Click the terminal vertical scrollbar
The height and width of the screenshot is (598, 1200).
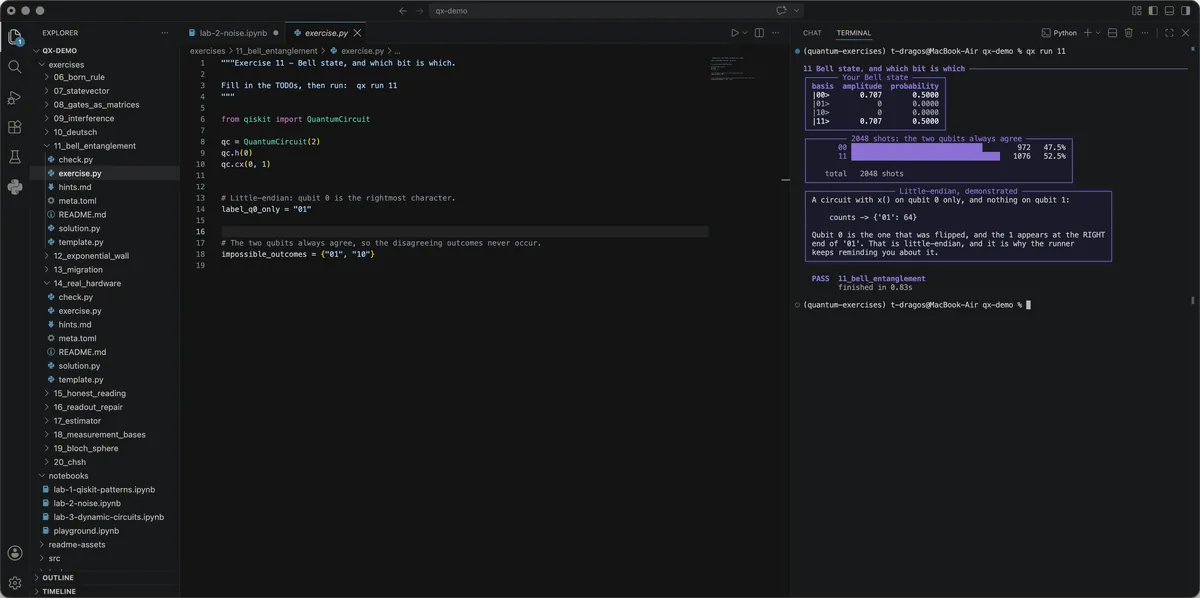(x=1192, y=300)
